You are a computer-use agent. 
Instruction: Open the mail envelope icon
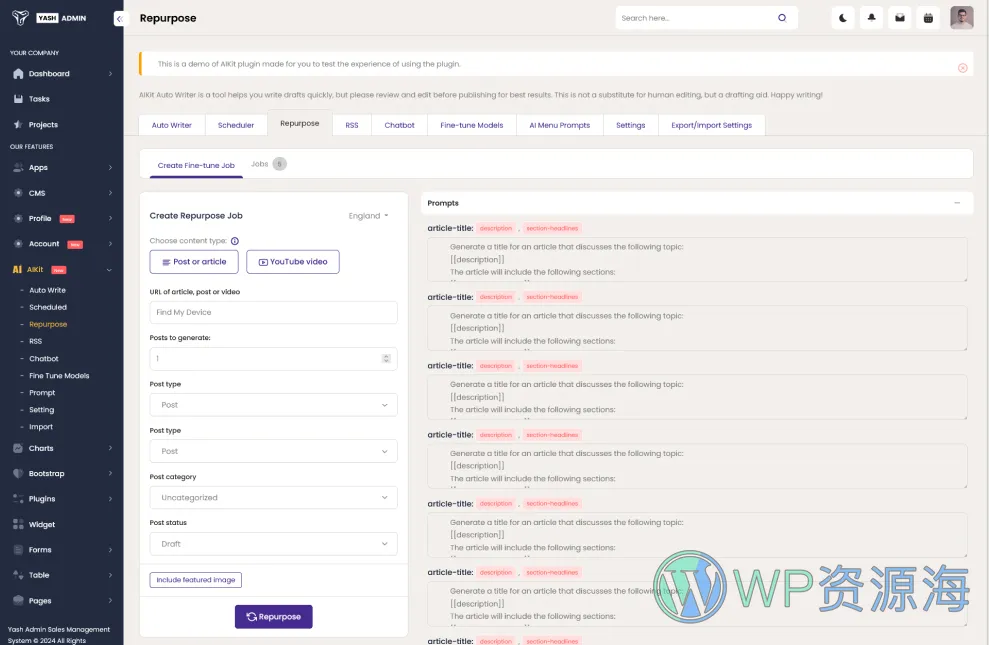(x=900, y=18)
